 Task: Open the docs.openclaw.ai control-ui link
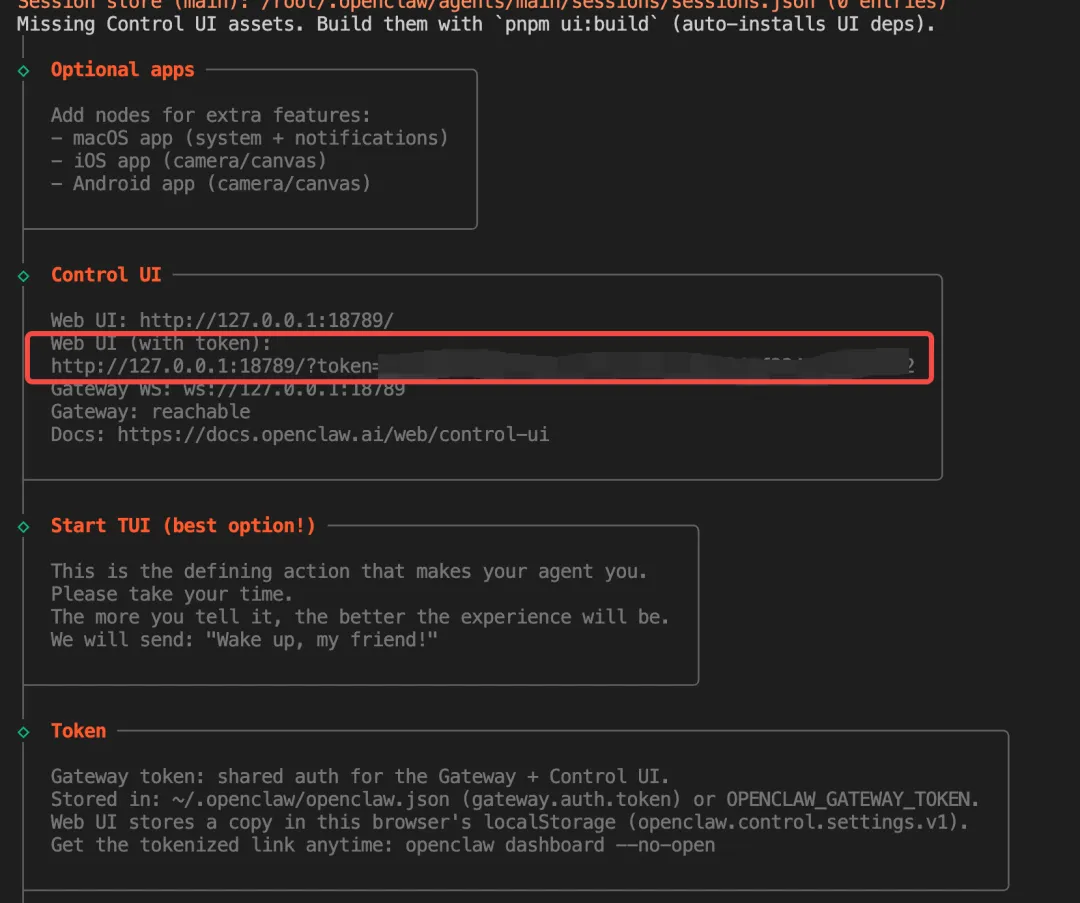tap(333, 435)
